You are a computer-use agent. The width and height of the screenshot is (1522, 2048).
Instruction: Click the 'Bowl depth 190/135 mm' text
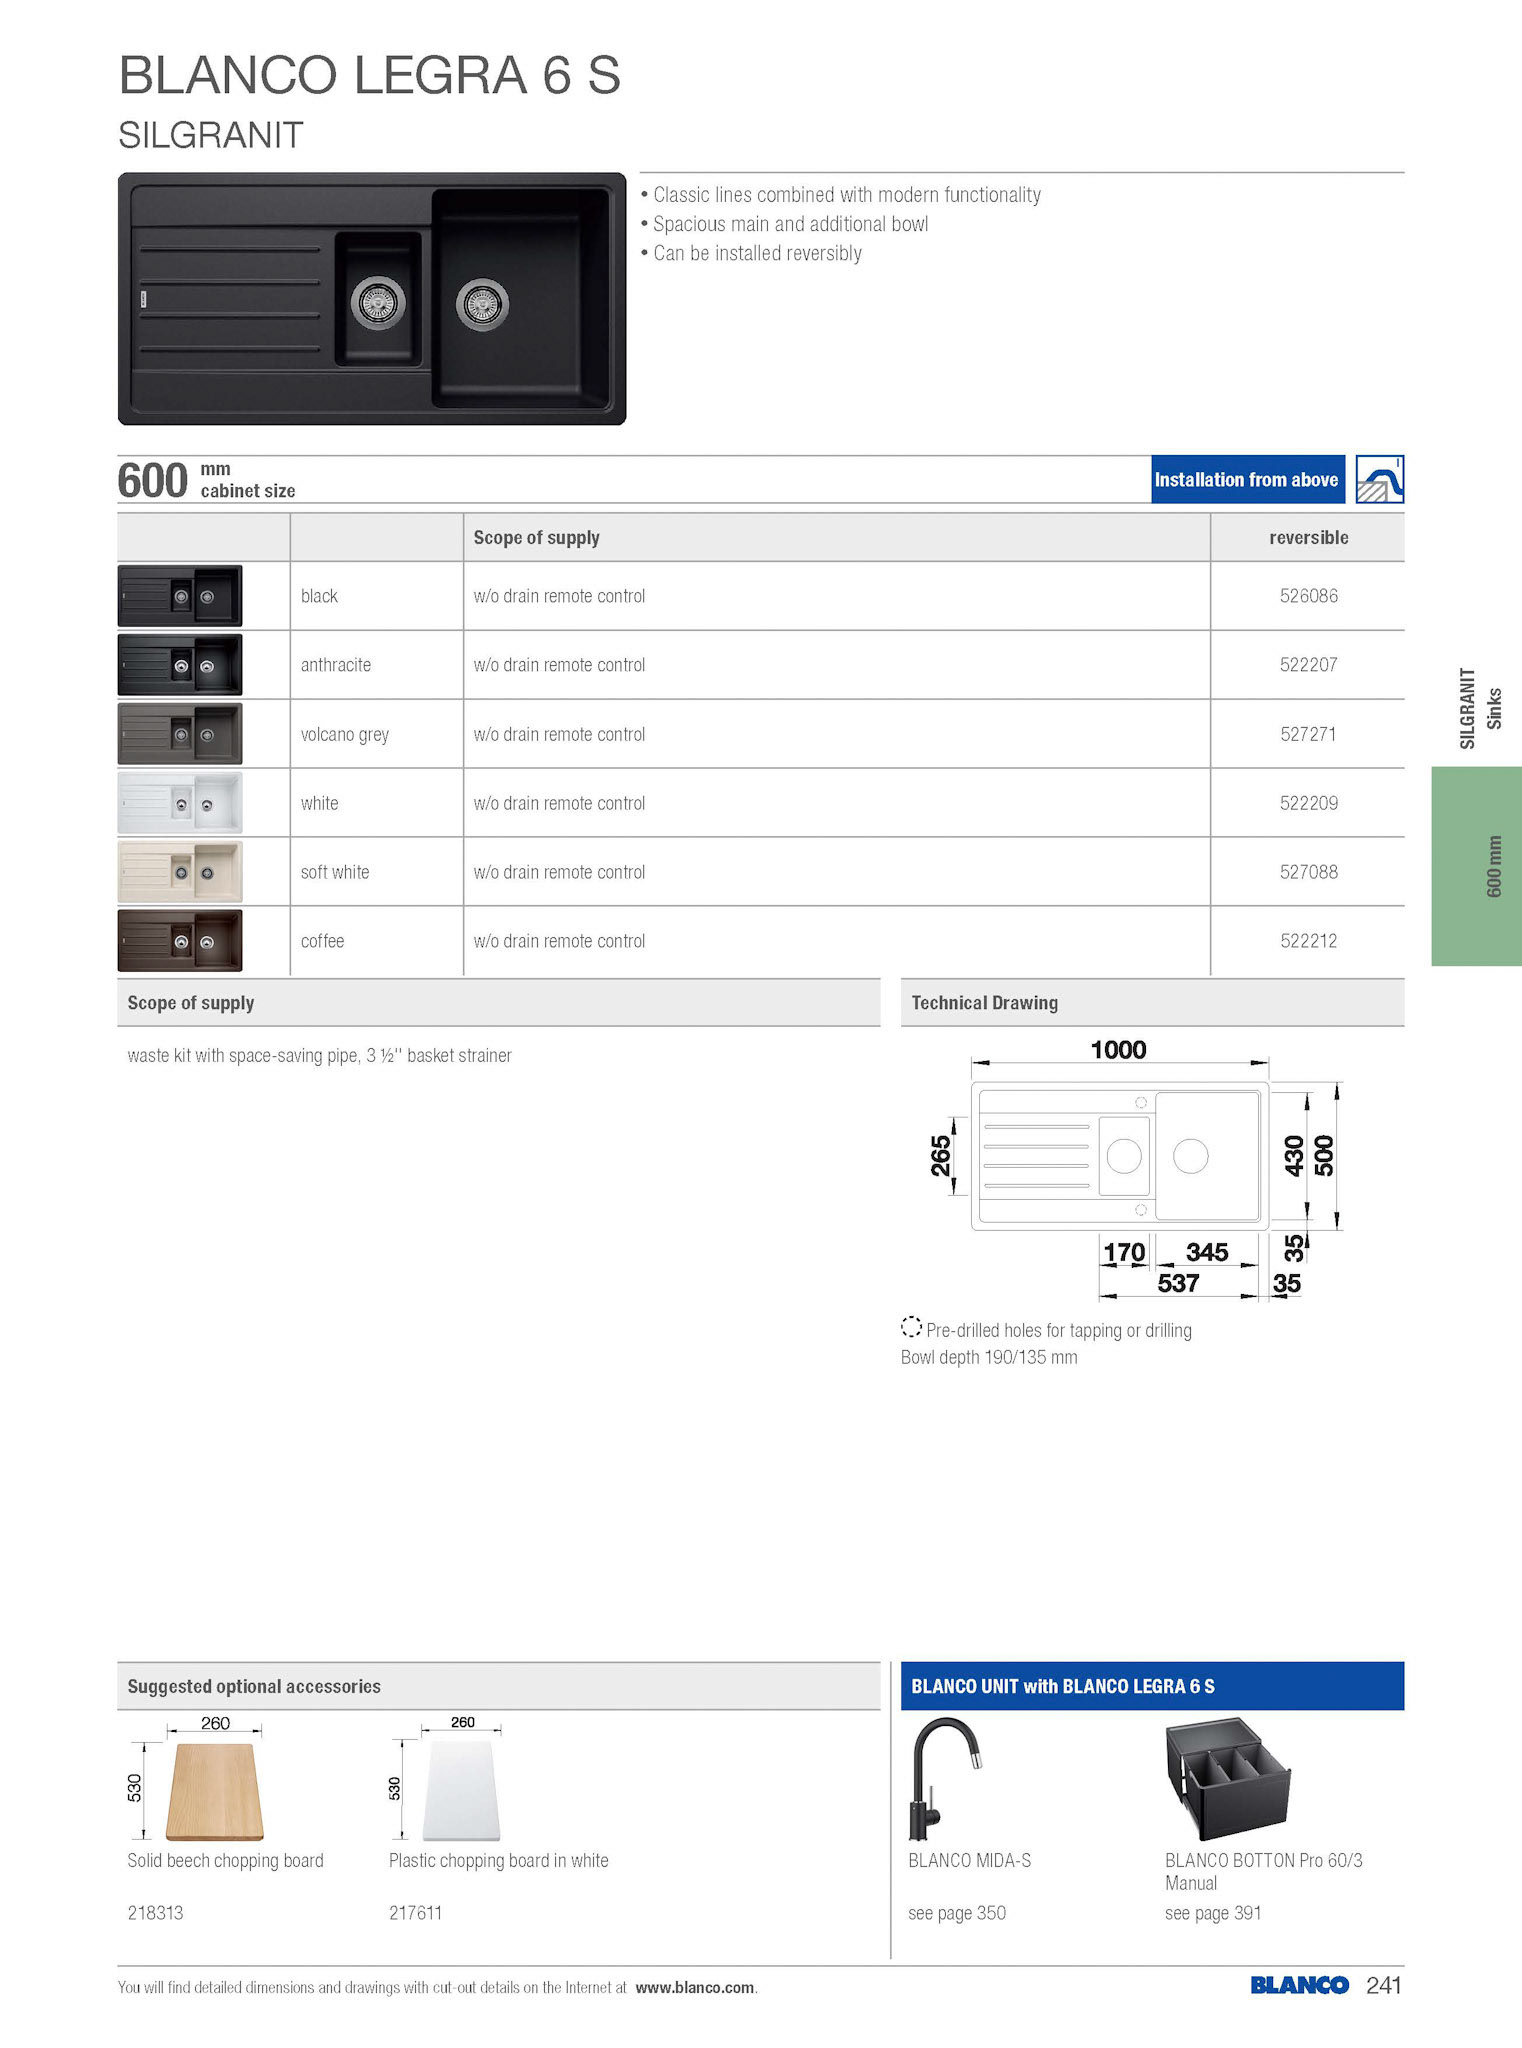989,1357
